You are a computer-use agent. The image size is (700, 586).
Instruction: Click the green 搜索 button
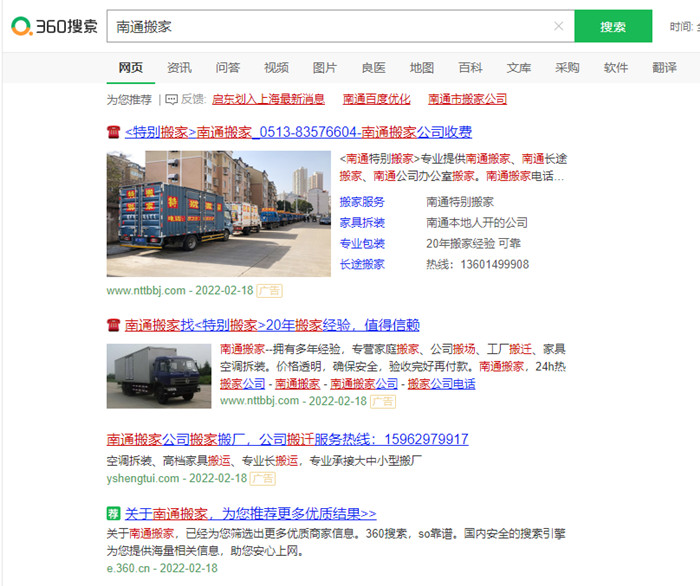[x=613, y=26]
